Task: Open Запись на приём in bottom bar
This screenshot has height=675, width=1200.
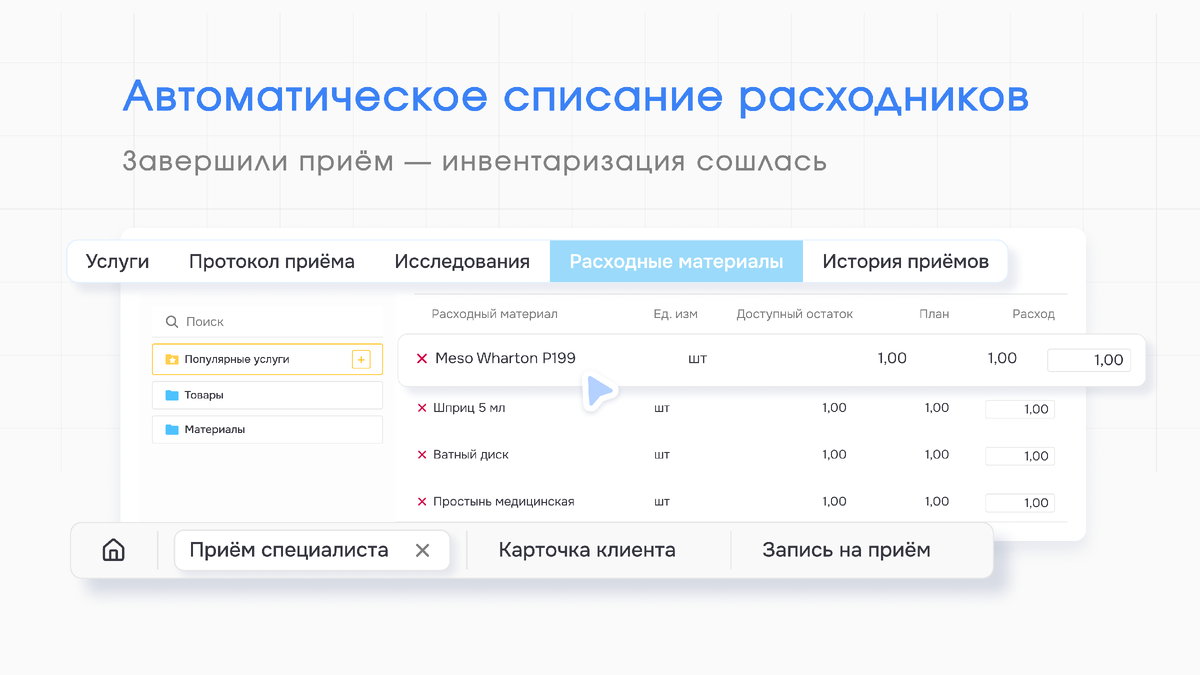Action: pyautogui.click(x=846, y=550)
